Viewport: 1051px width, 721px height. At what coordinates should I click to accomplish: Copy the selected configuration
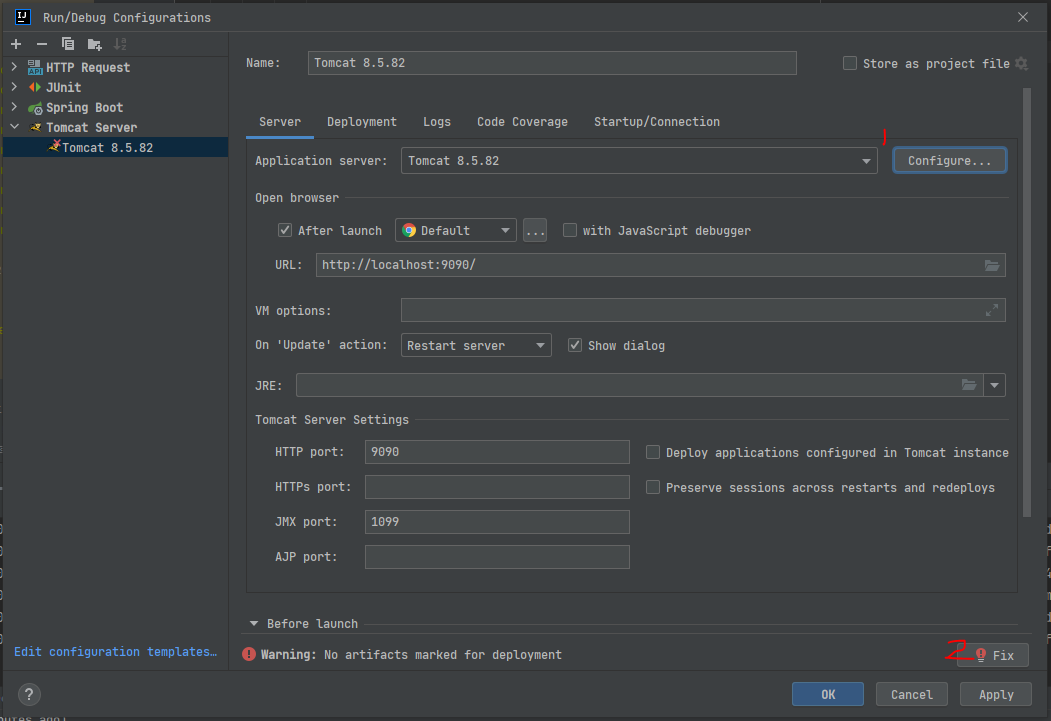[68, 44]
